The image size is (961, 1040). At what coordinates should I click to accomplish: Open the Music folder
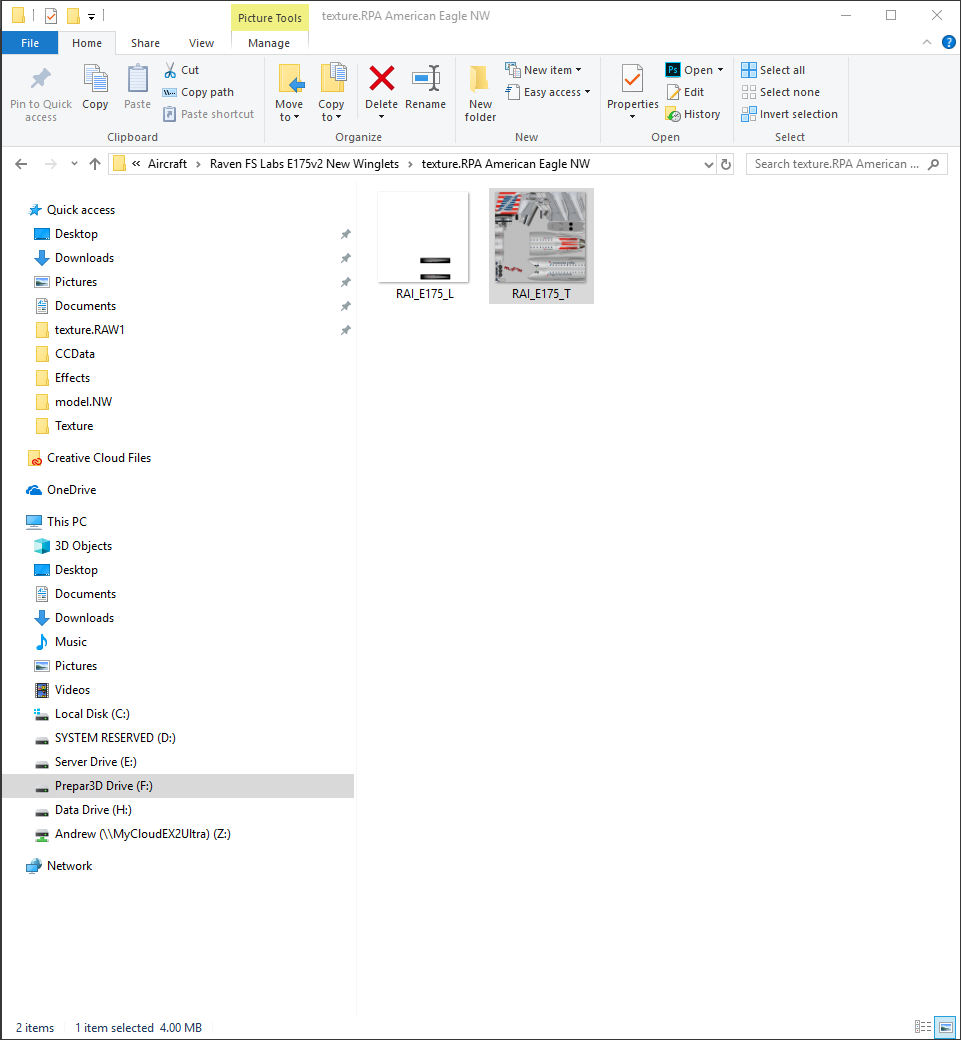coord(70,641)
